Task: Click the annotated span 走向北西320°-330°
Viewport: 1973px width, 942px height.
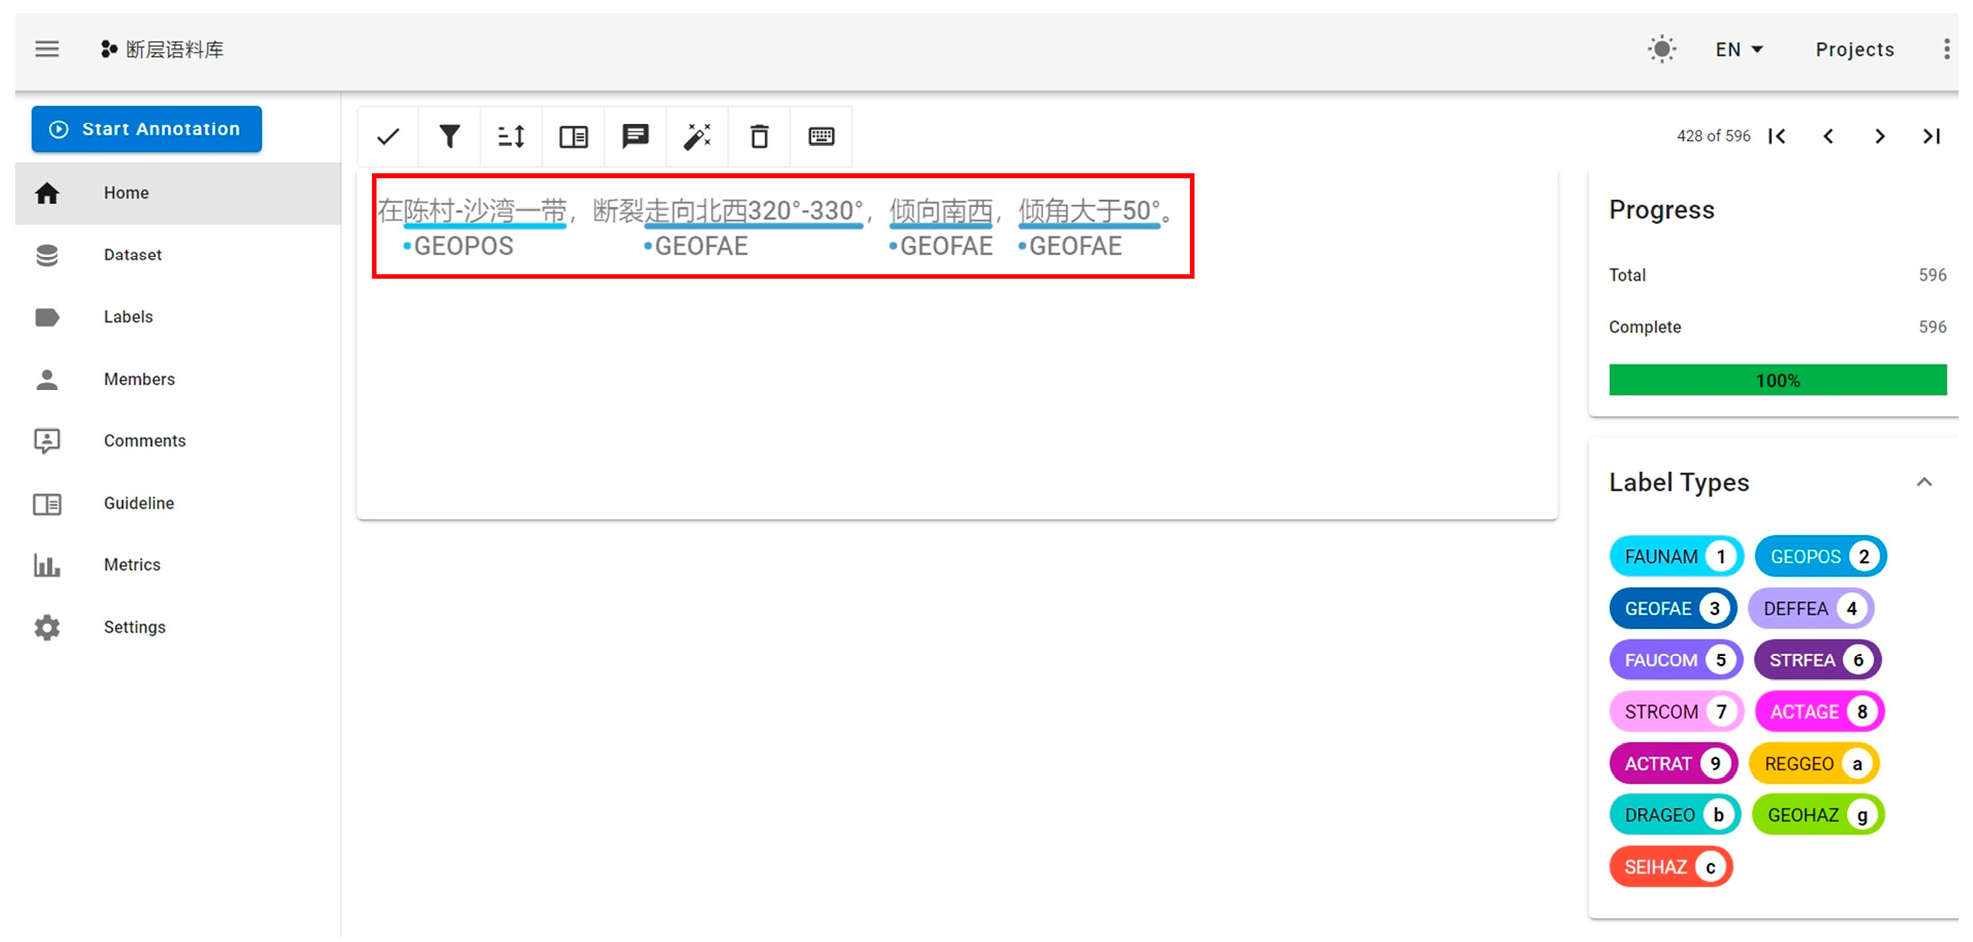Action: click(753, 211)
